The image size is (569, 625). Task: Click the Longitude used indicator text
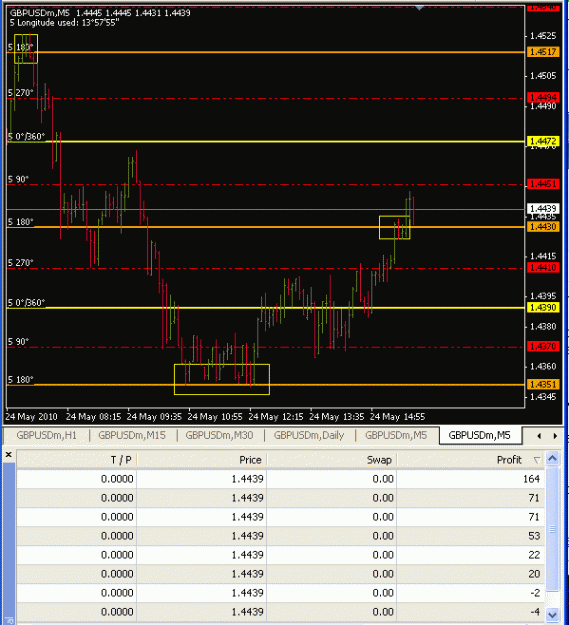click(65, 23)
